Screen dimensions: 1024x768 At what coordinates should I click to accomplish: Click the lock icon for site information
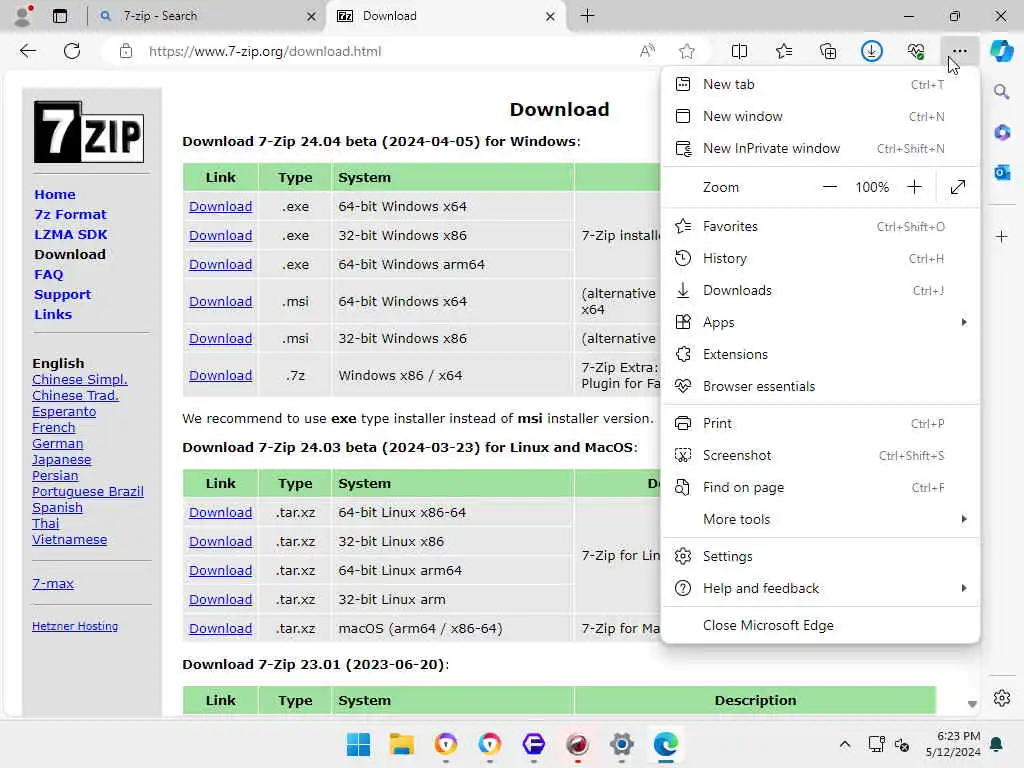point(126,51)
